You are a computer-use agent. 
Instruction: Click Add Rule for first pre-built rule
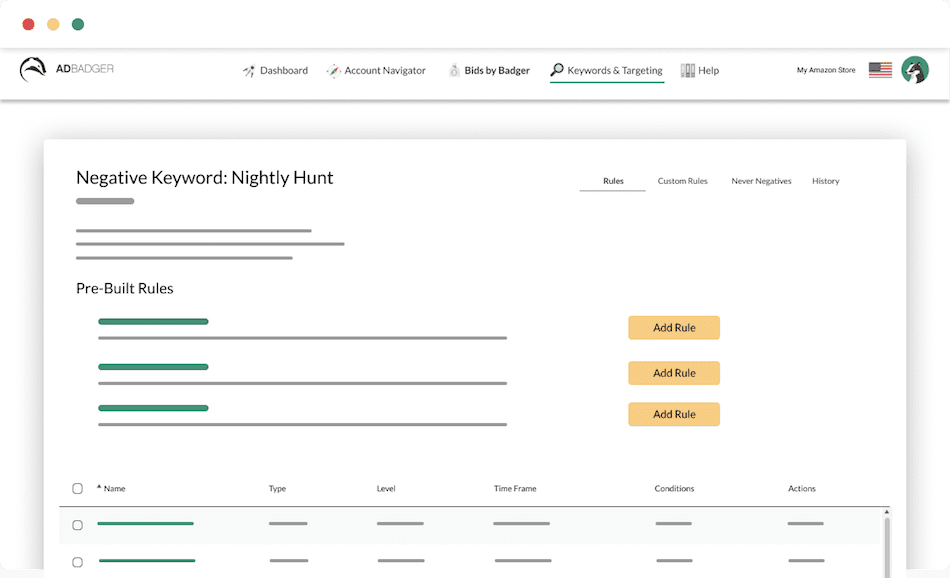[x=674, y=328]
